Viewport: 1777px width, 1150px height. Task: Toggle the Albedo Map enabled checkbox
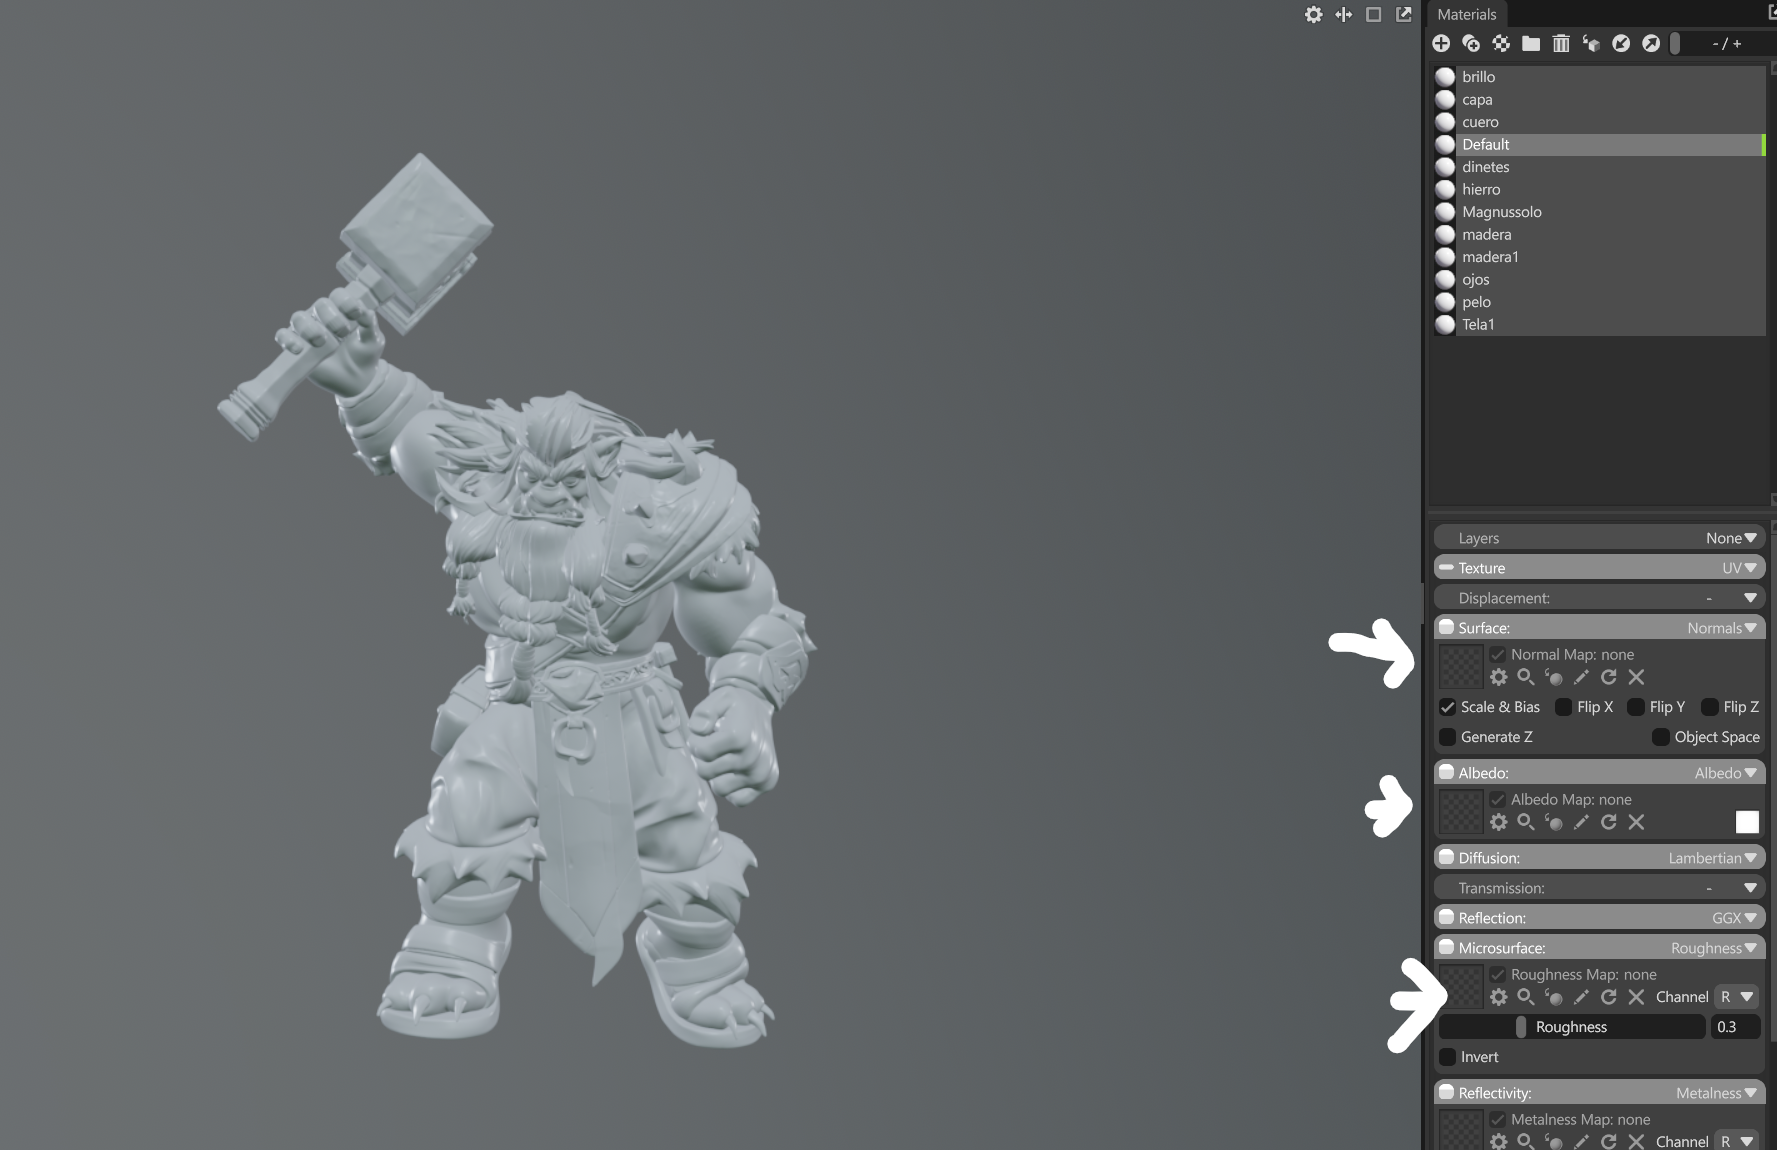click(x=1497, y=800)
